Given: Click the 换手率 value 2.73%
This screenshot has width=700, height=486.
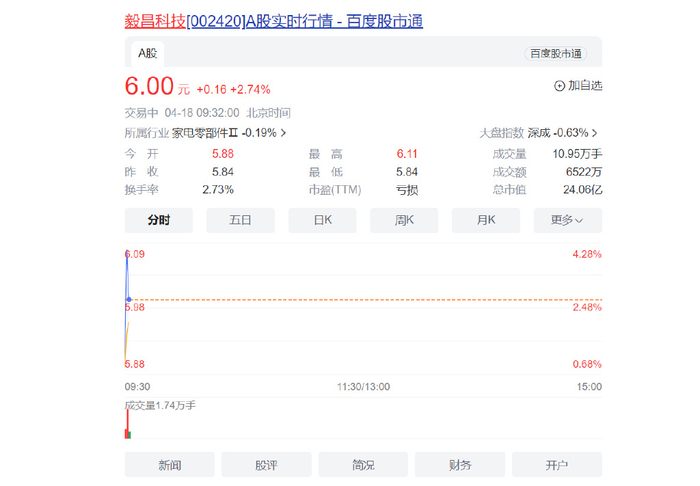Looking at the screenshot, I should pos(218,190).
